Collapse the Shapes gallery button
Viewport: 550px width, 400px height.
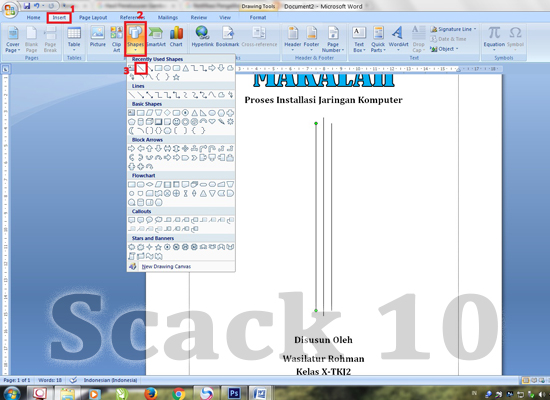pyautogui.click(x=135, y=39)
